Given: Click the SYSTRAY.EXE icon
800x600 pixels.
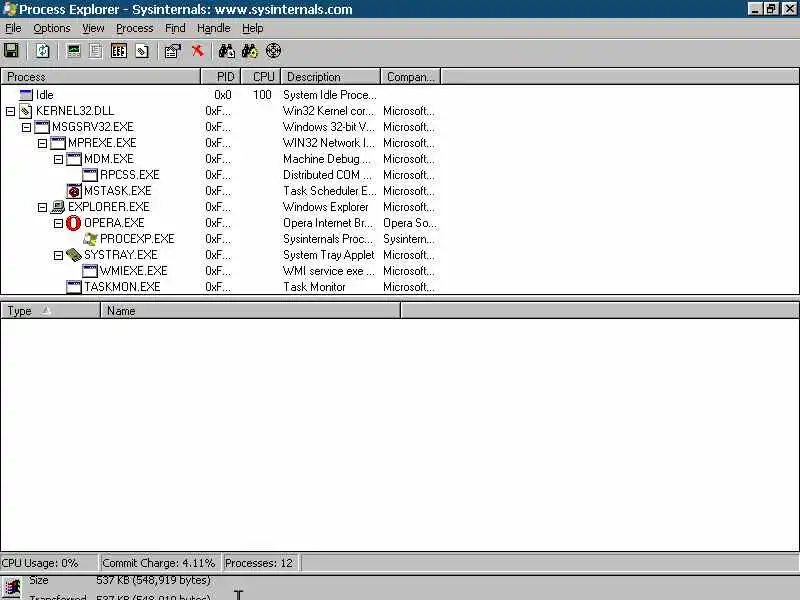Looking at the screenshot, I should pos(74,255).
